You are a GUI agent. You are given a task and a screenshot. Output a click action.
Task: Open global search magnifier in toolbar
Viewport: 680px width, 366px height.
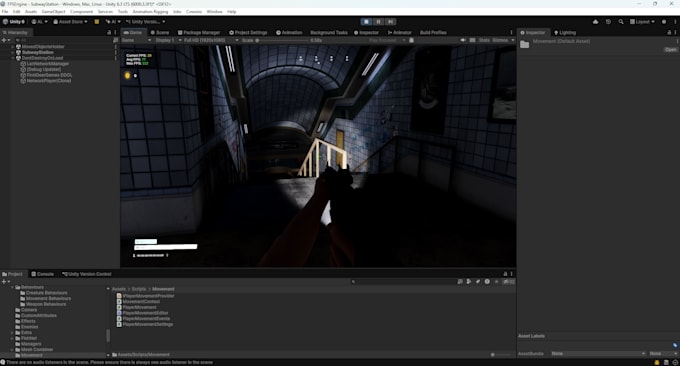621,22
